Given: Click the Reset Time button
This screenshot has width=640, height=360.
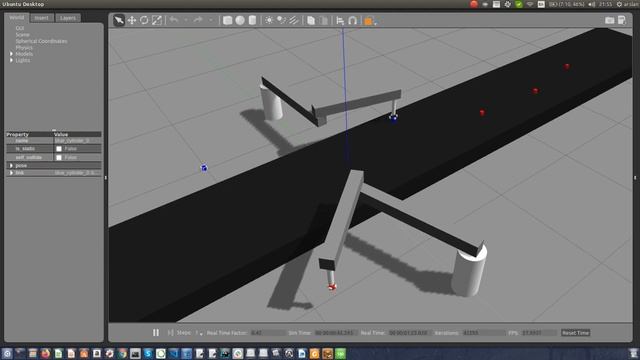Looking at the screenshot, I should point(576,333).
